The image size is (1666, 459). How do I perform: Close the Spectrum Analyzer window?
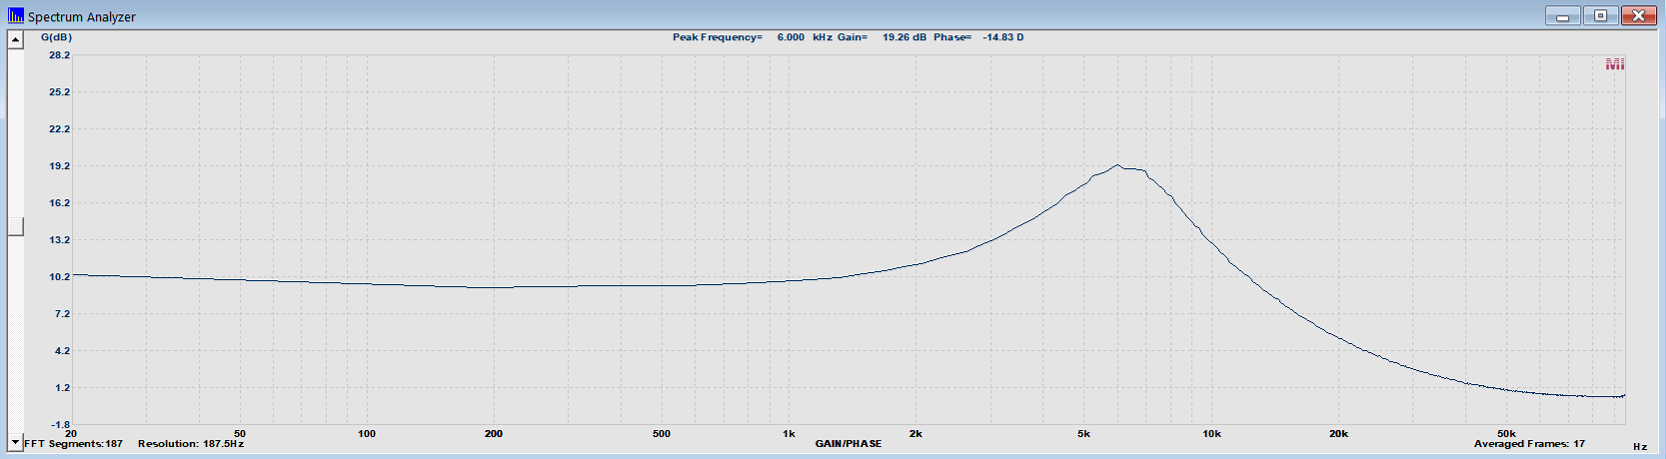click(x=1638, y=16)
